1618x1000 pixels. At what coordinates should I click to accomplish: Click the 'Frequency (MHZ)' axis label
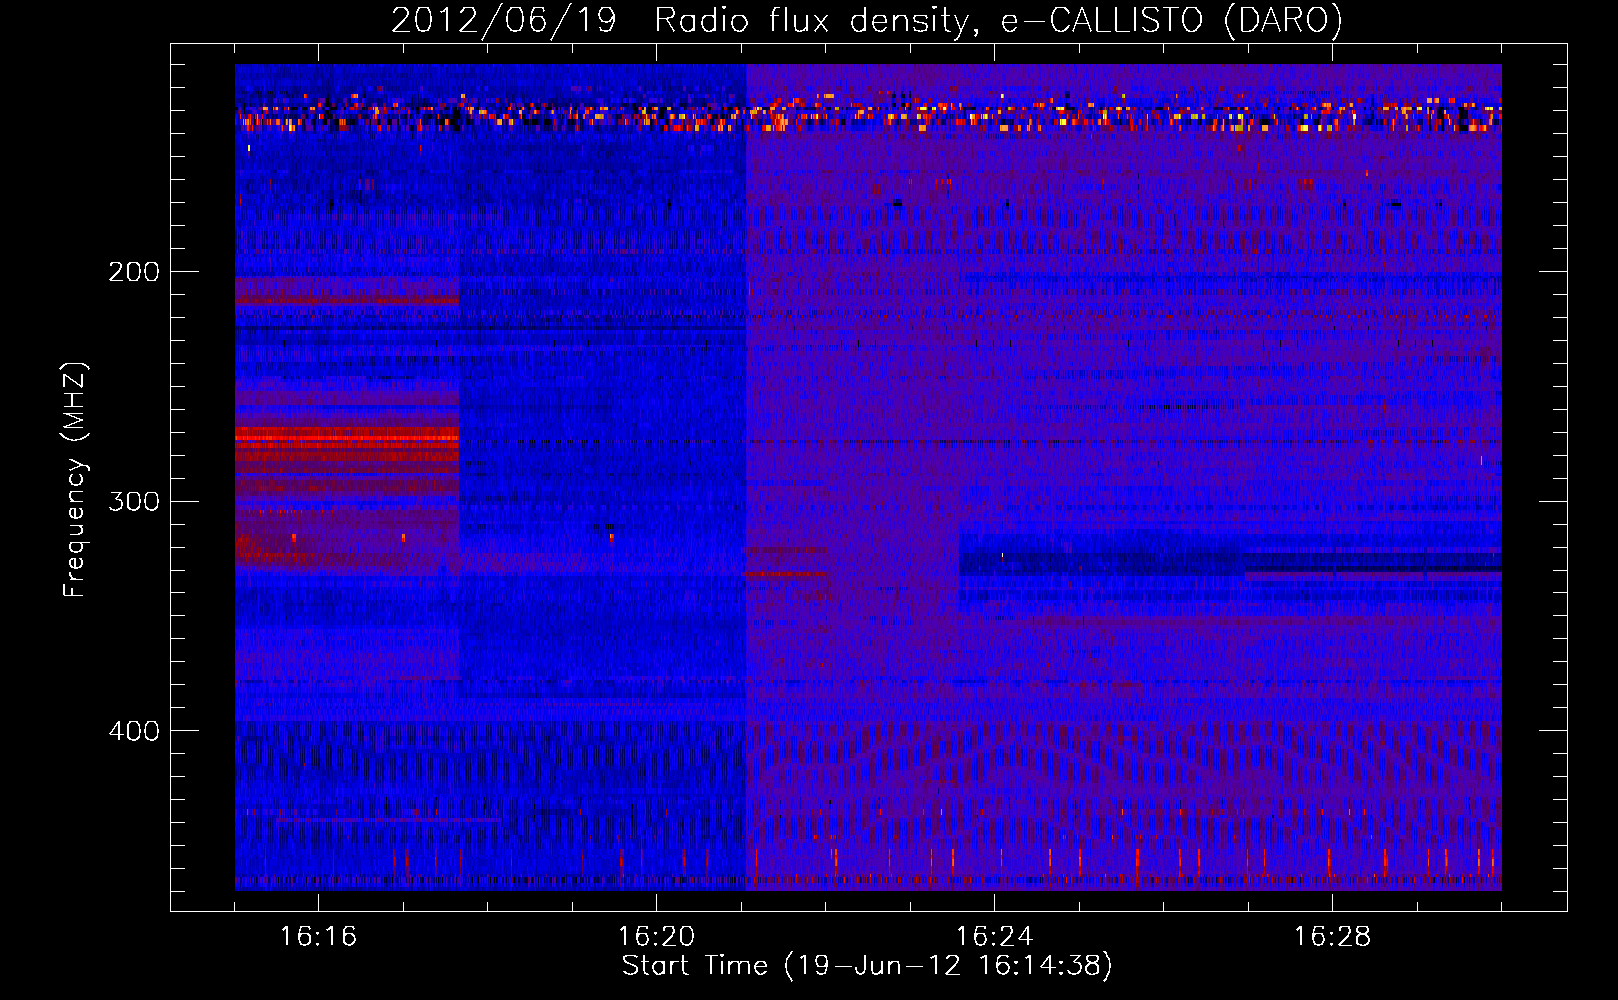pyautogui.click(x=75, y=480)
